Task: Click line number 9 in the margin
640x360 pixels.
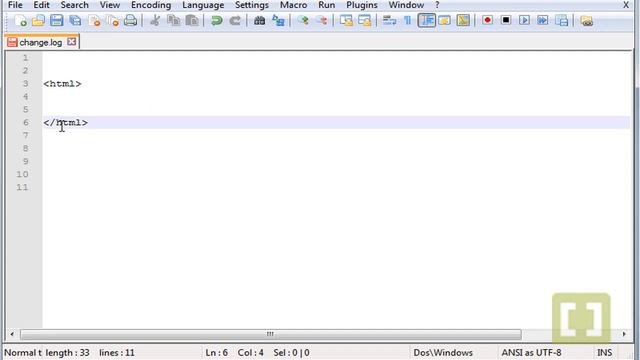Action: pos(25,161)
